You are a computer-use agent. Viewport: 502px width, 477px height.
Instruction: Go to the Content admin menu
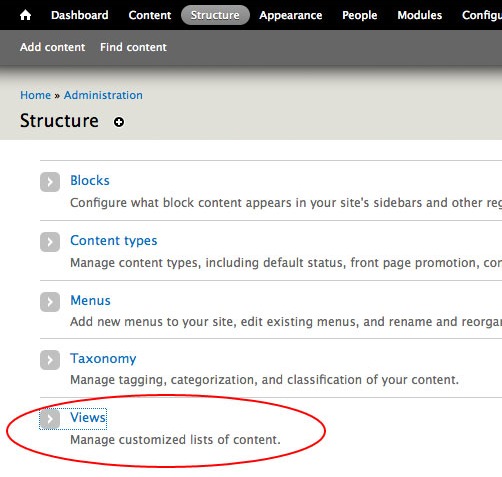(150, 15)
